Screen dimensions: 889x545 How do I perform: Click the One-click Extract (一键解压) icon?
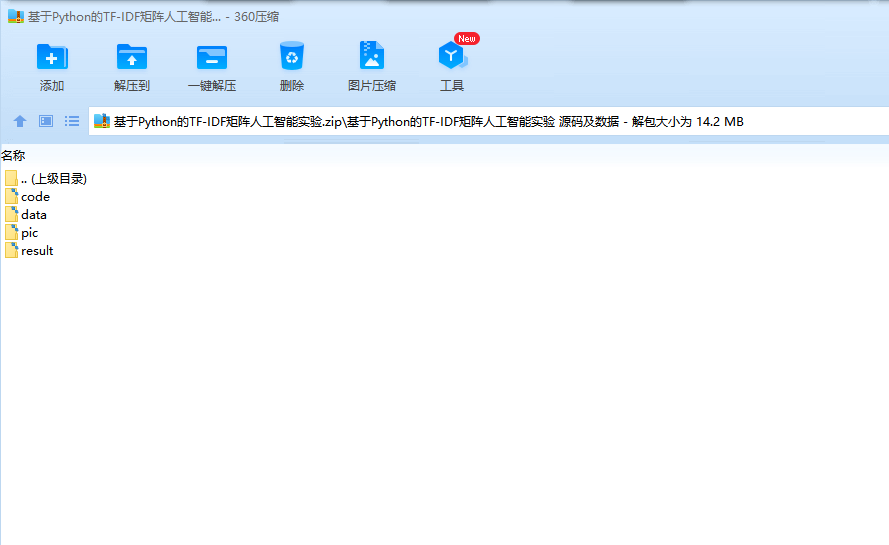click(211, 57)
